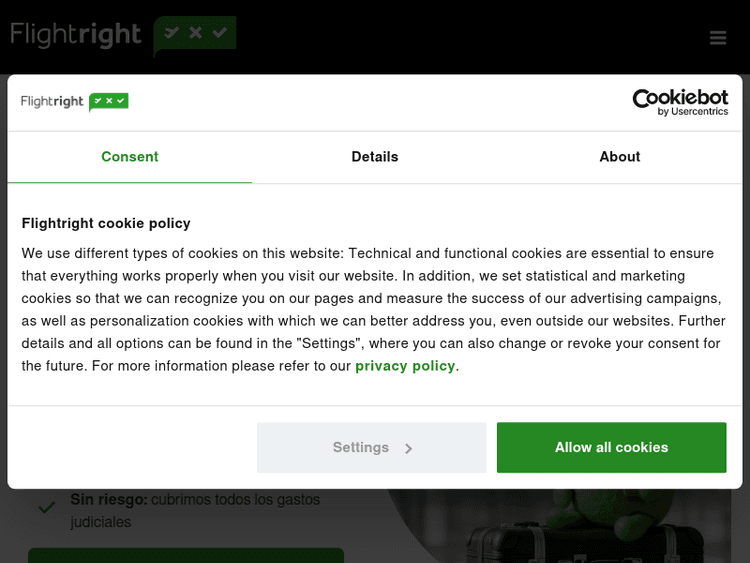Click the cookie policy description paragraph
Screen dimensions: 750x563
(371, 309)
